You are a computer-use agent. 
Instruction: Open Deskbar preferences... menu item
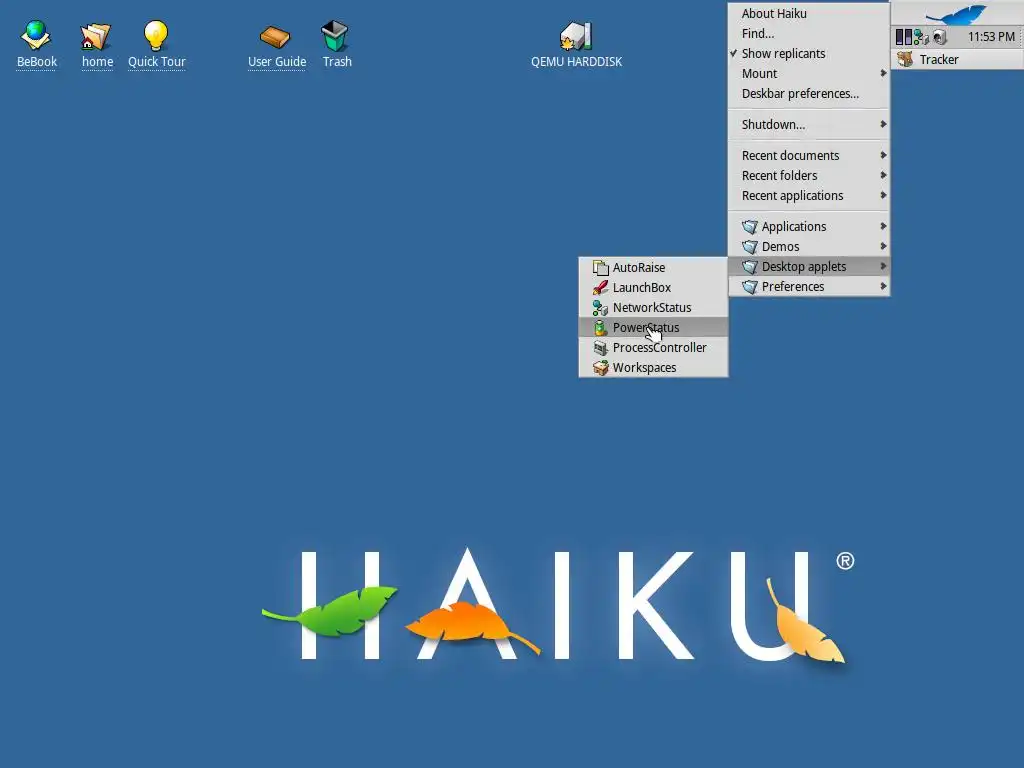tap(808, 94)
